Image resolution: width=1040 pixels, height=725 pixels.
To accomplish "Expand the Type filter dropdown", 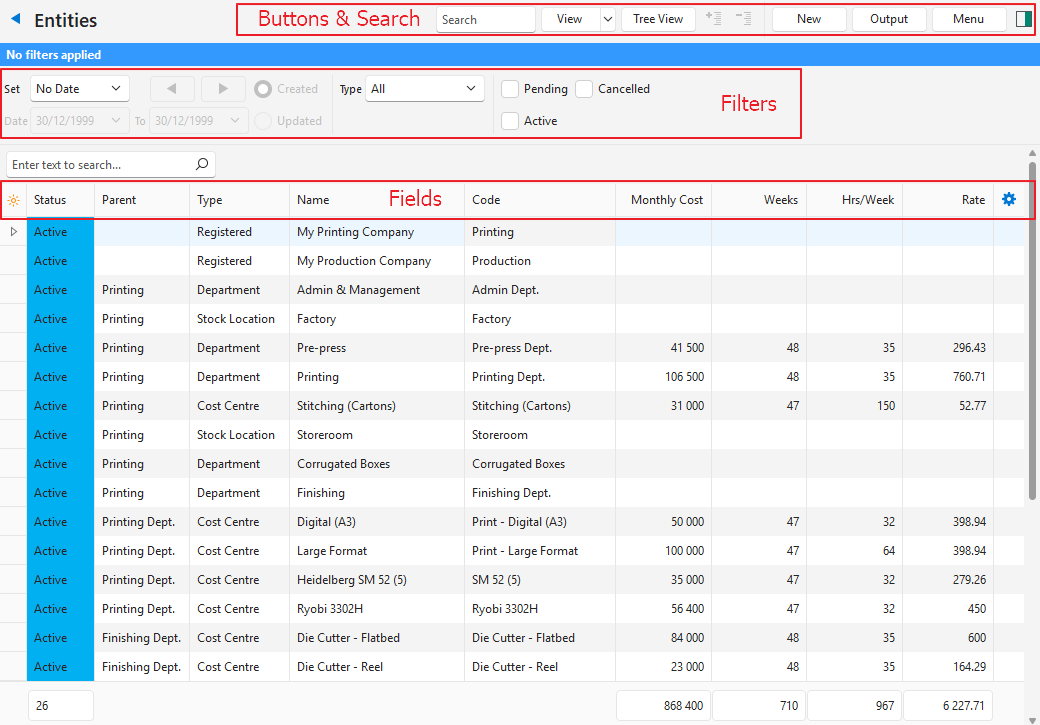I will [425, 89].
